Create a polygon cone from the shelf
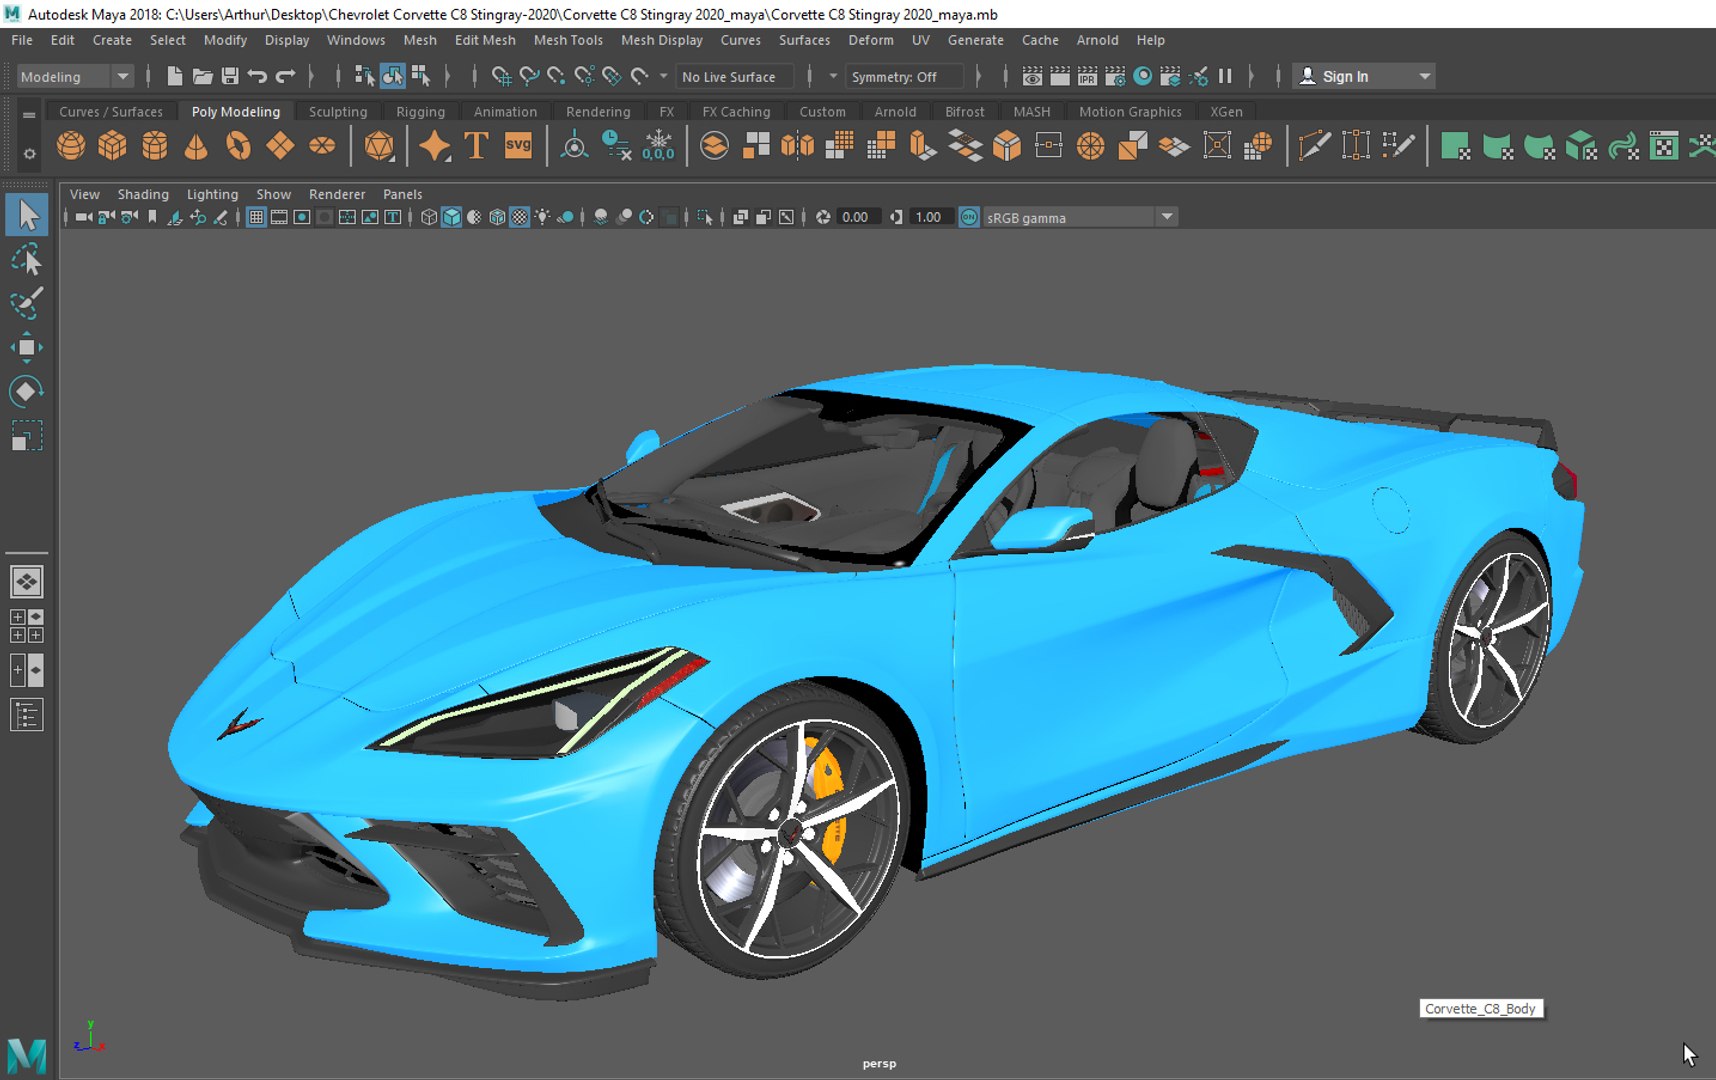Image resolution: width=1716 pixels, height=1080 pixels. [196, 146]
